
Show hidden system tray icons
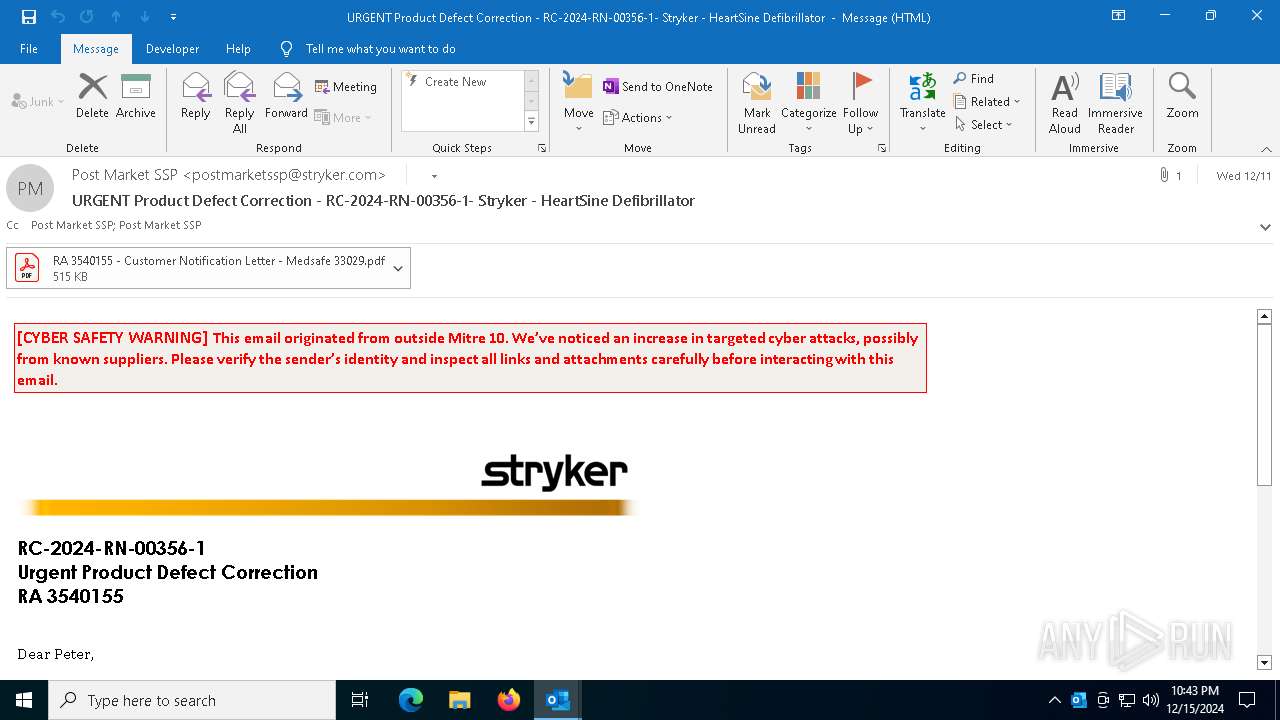click(1055, 700)
